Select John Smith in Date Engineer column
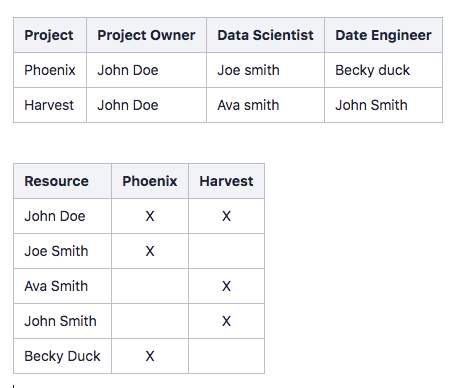The height and width of the screenshot is (388, 458). pyautogui.click(x=383, y=105)
